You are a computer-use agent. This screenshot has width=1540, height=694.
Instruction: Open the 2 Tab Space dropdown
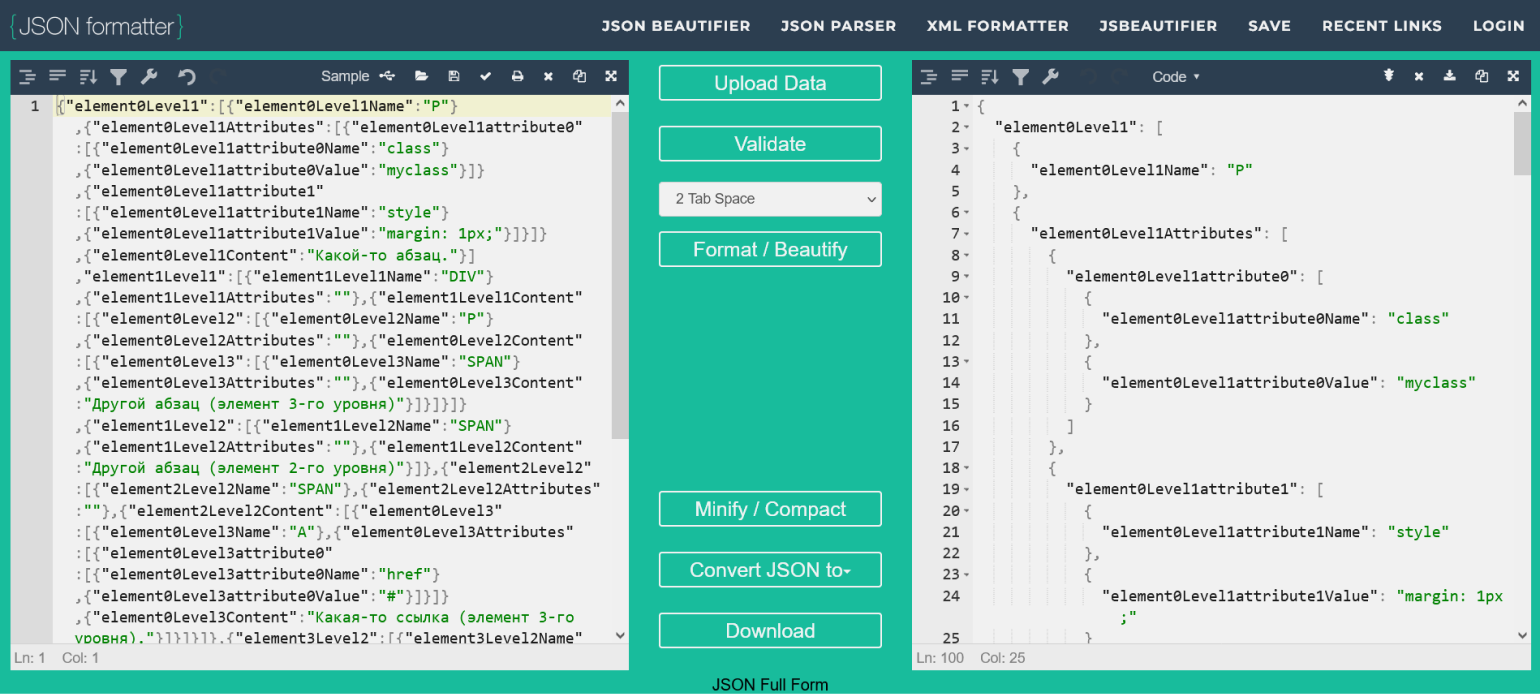(770, 199)
